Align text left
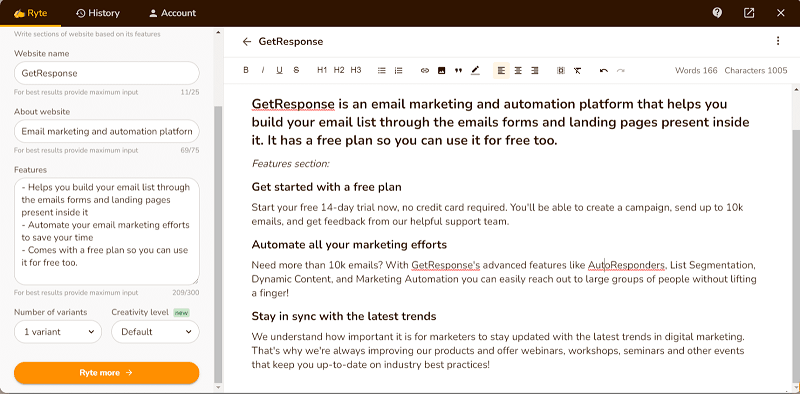The height and width of the screenshot is (394, 800). point(501,70)
